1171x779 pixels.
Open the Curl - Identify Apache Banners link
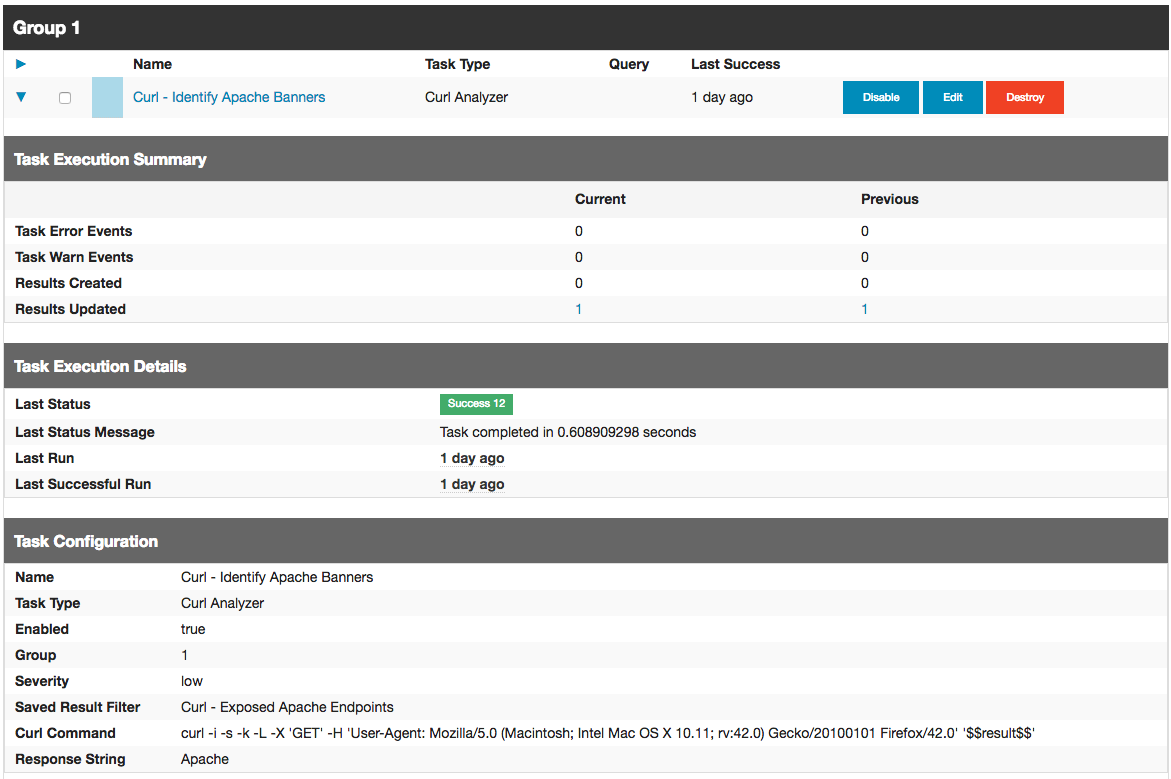pos(229,97)
